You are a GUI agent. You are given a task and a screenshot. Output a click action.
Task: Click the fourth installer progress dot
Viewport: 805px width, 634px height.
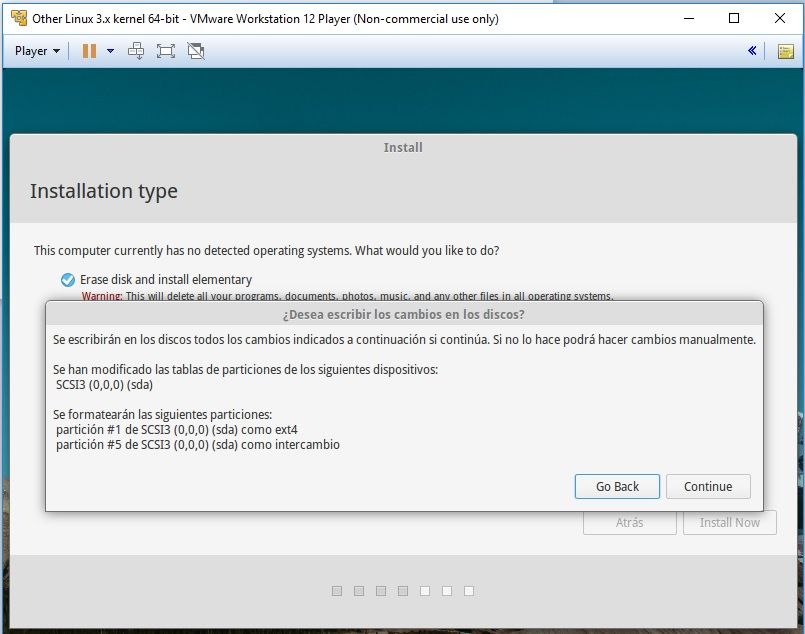click(403, 591)
